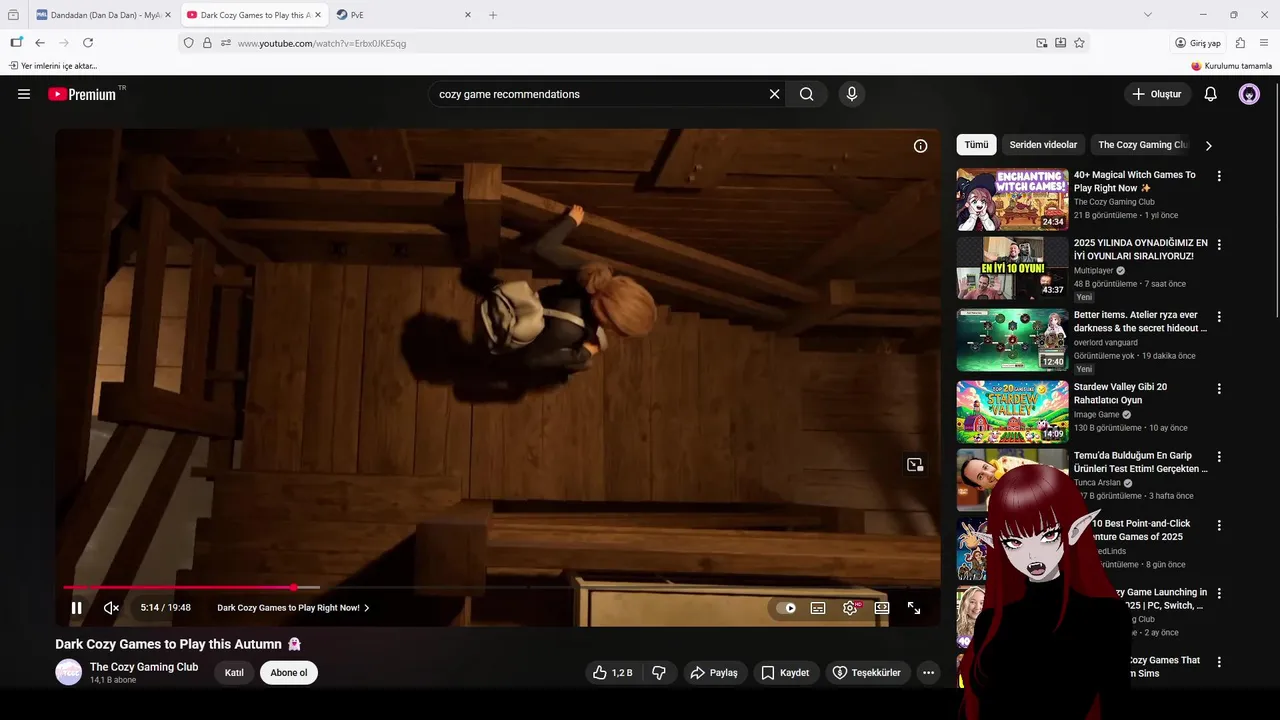Unmute the video audio
Image resolution: width=1280 pixels, height=720 pixels.
(111, 607)
